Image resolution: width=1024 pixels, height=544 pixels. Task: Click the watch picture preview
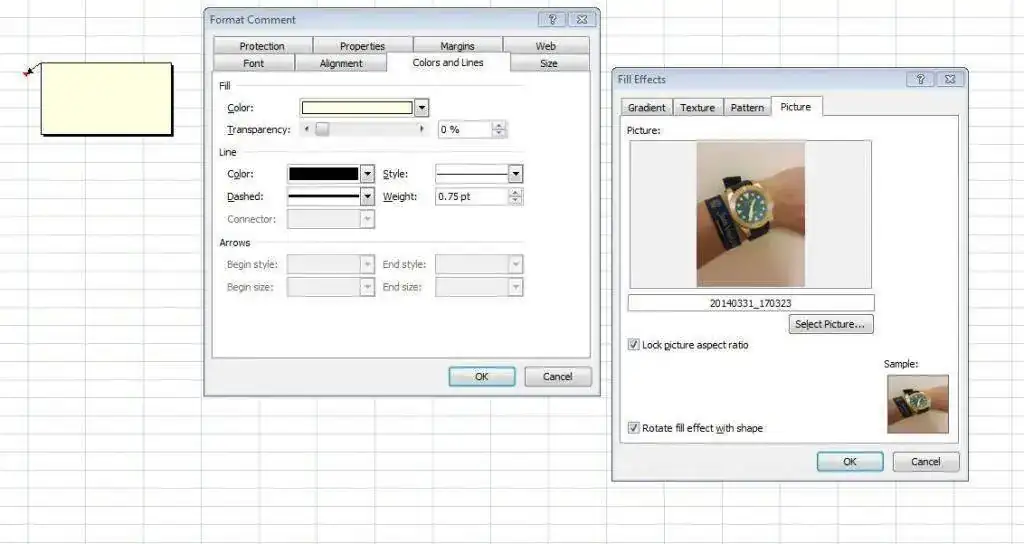pyautogui.click(x=750, y=214)
